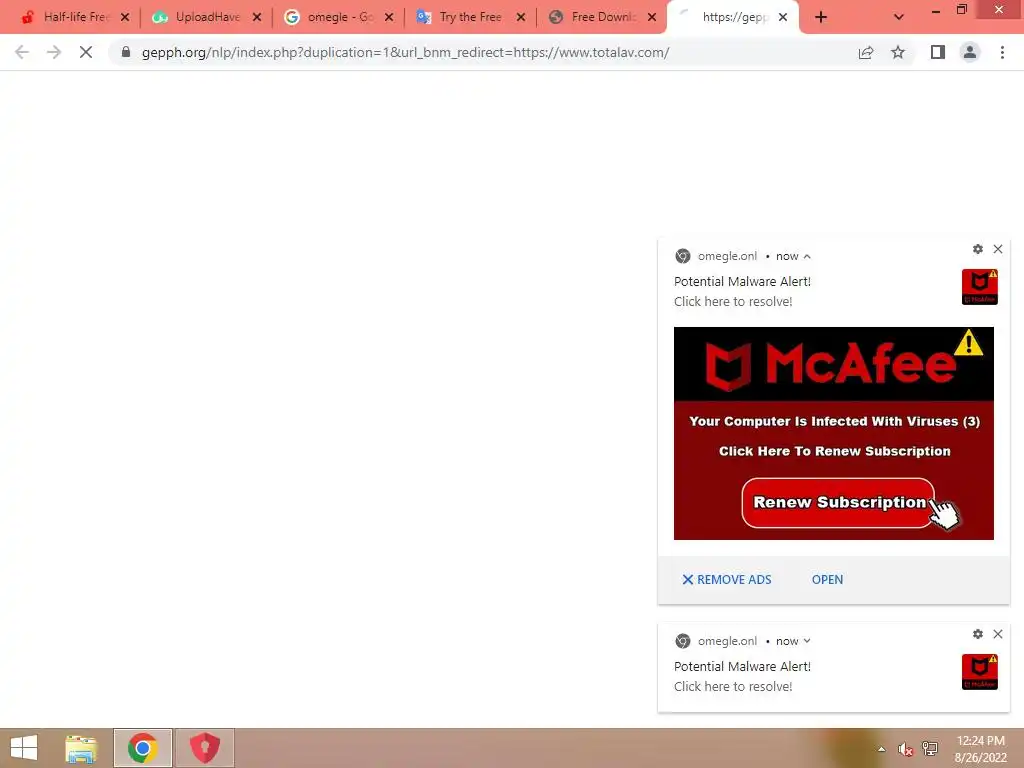Expand the second omegle.onl notification
Screen dimensions: 1024x768
click(x=807, y=641)
